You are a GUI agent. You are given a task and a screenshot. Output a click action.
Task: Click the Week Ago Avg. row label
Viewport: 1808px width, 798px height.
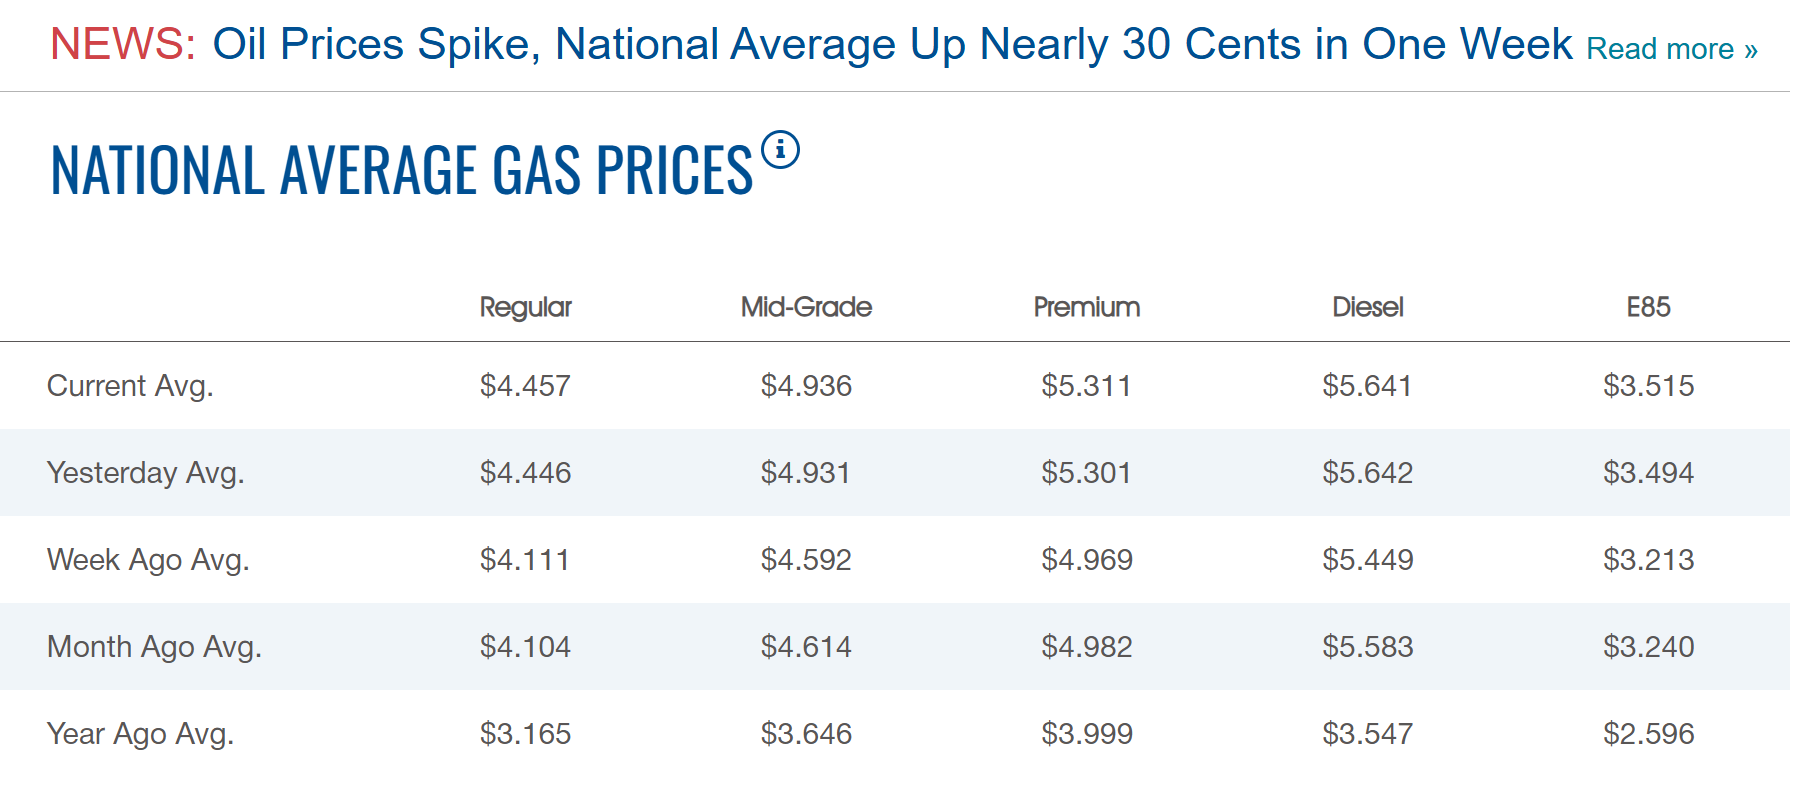pyautogui.click(x=148, y=560)
